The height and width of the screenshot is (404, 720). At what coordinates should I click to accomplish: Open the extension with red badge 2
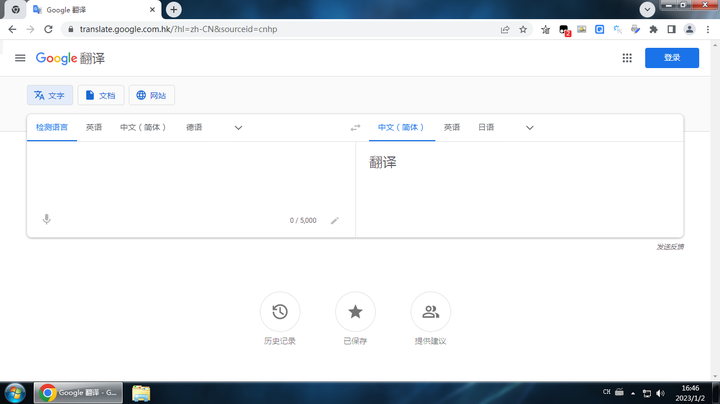click(564, 30)
